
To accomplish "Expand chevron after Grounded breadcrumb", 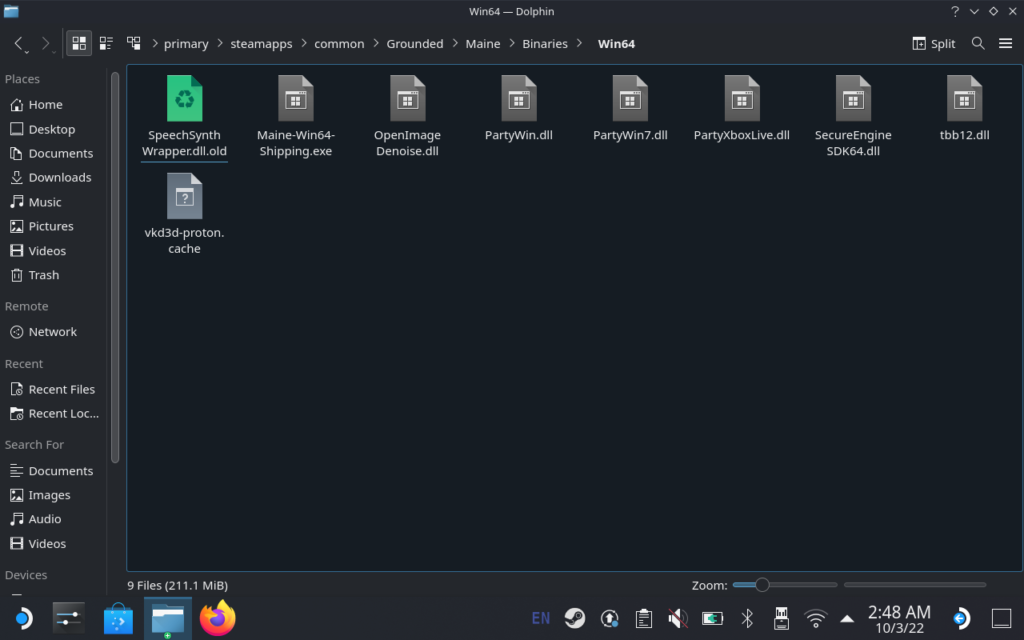I will tap(455, 44).
